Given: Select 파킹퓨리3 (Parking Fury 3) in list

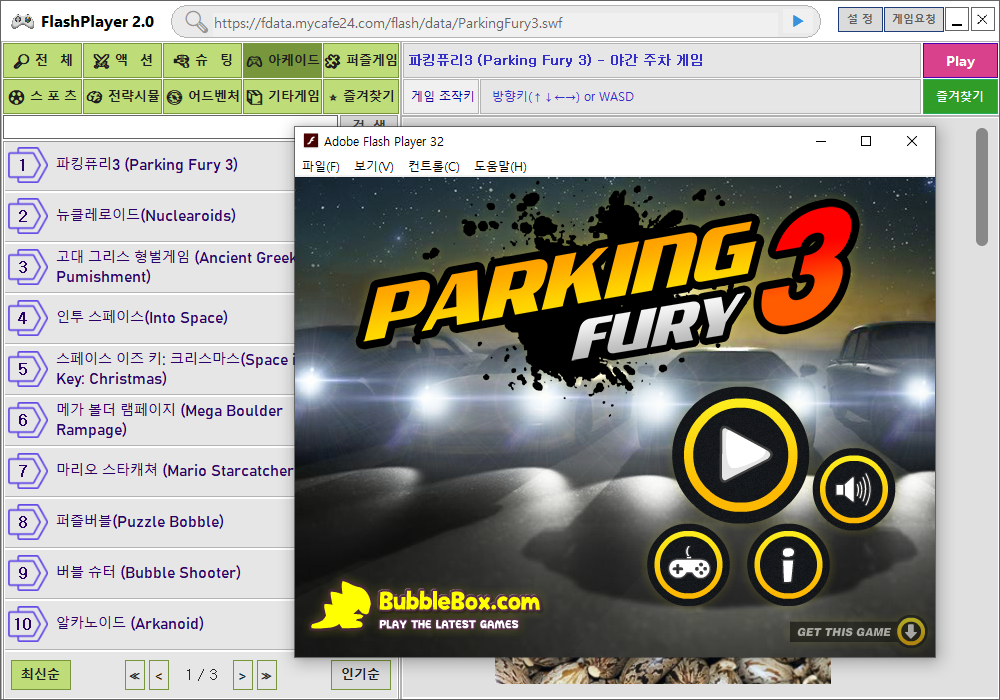Looking at the screenshot, I should coord(150,165).
